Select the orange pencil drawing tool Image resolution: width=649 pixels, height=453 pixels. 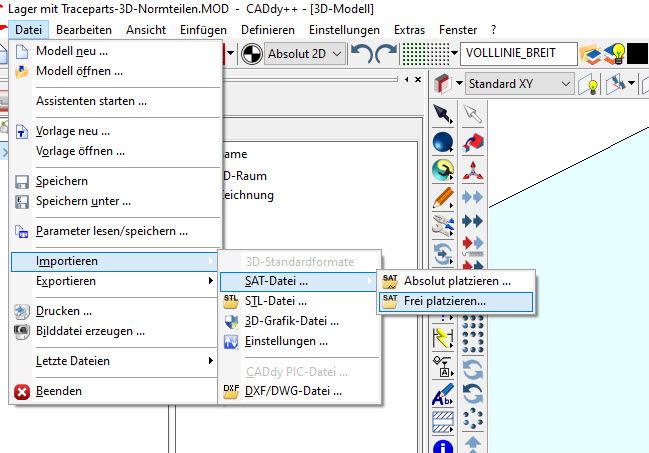pos(443,198)
